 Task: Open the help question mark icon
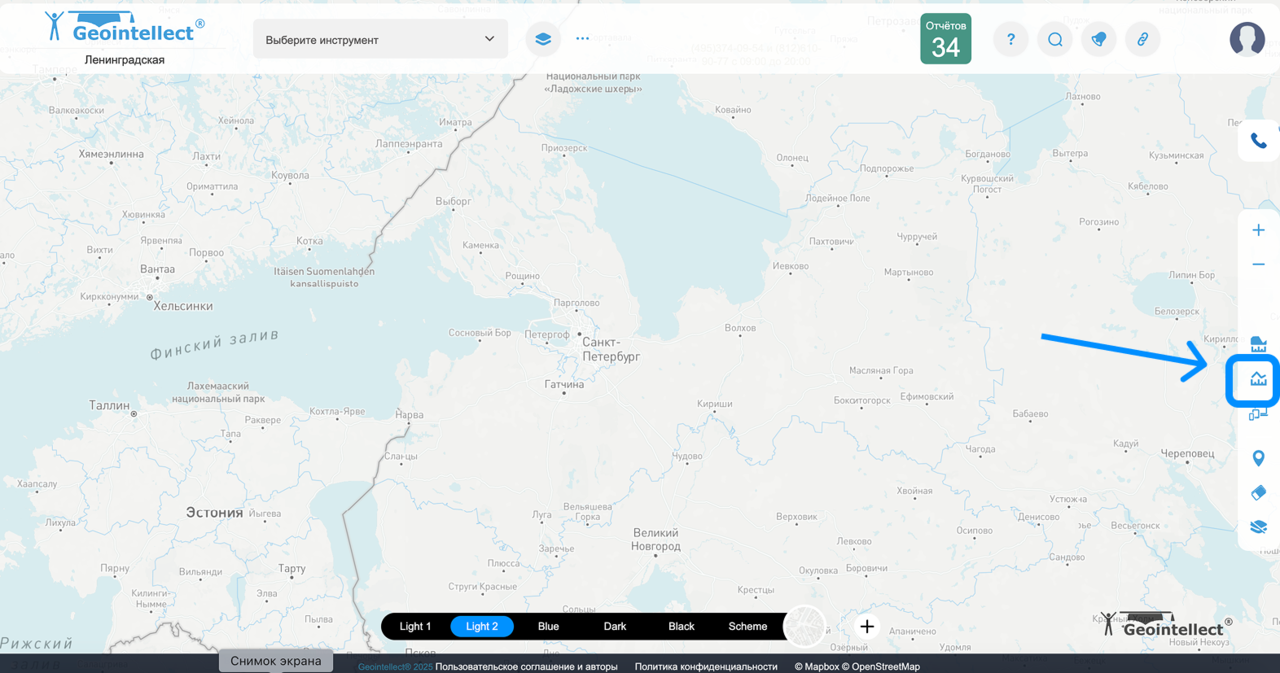[1011, 40]
